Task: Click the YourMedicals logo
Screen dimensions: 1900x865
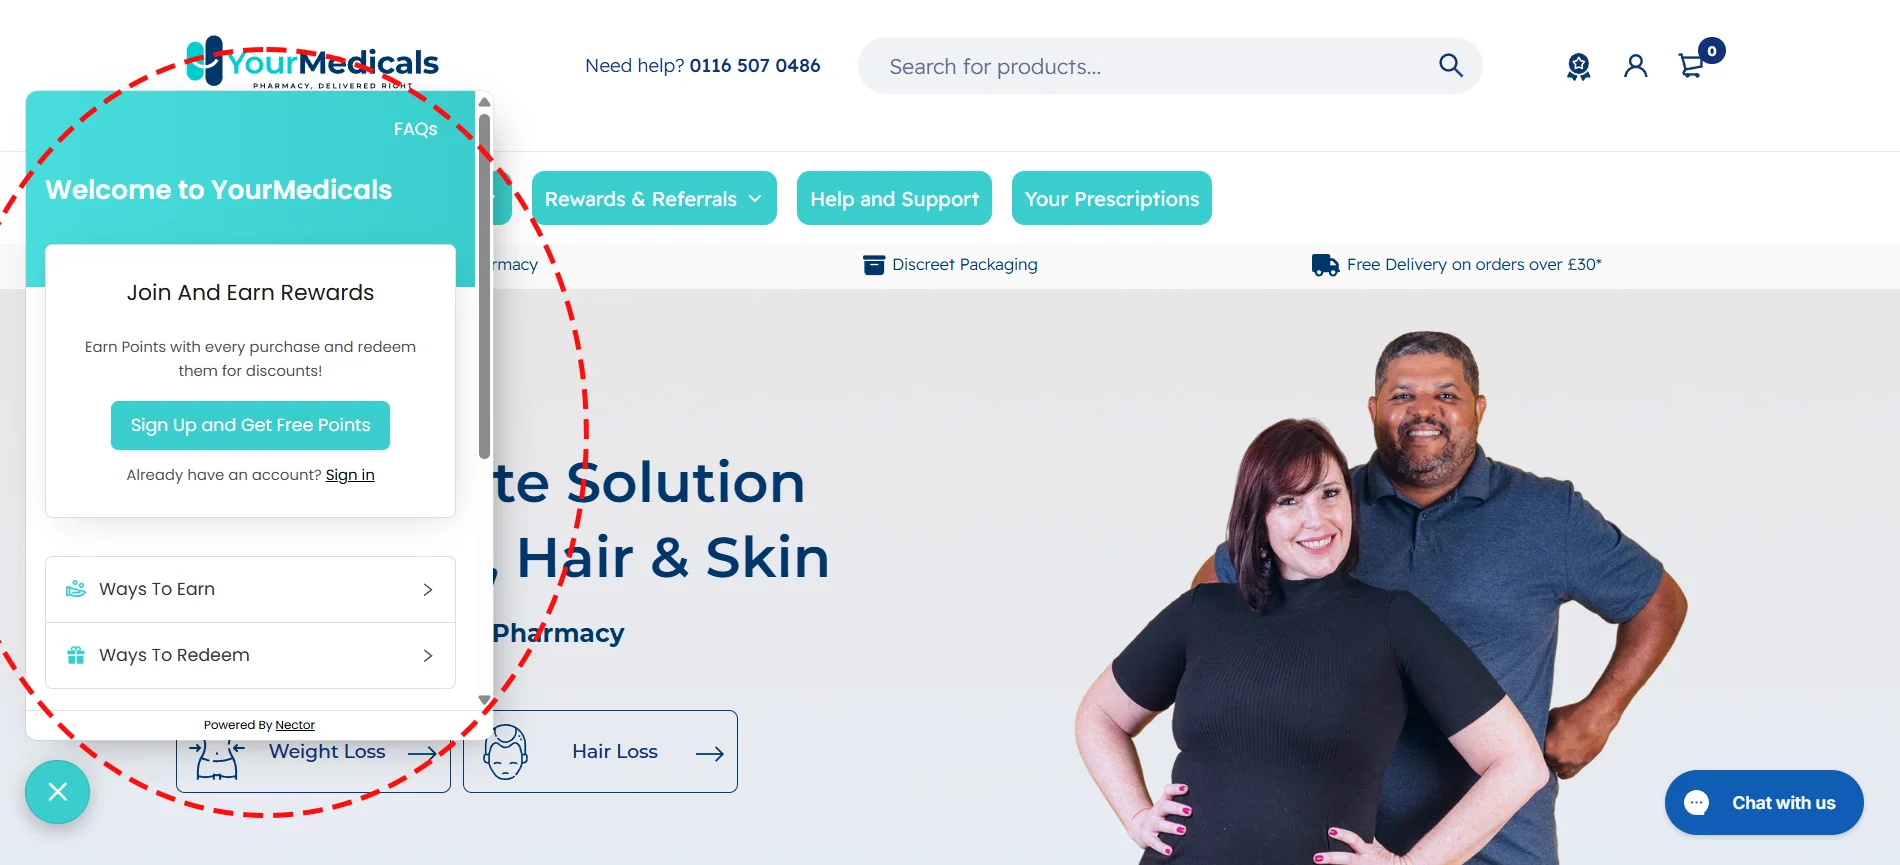Action: (x=312, y=63)
